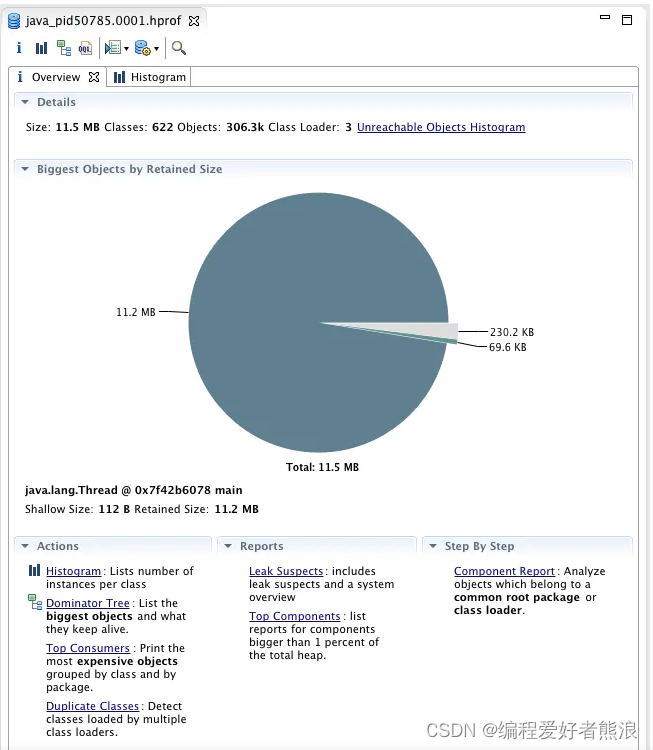The width and height of the screenshot is (653, 750).
Task: Collapse the Details section
Action: 25,102
